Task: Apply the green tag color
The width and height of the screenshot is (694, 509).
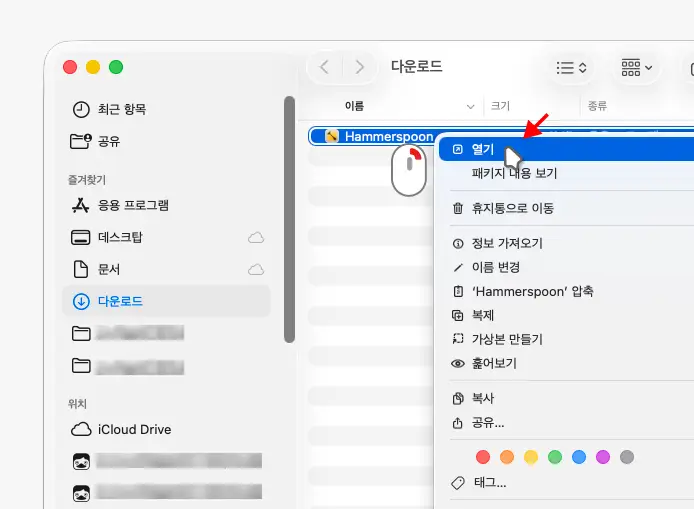Action: click(x=555, y=457)
